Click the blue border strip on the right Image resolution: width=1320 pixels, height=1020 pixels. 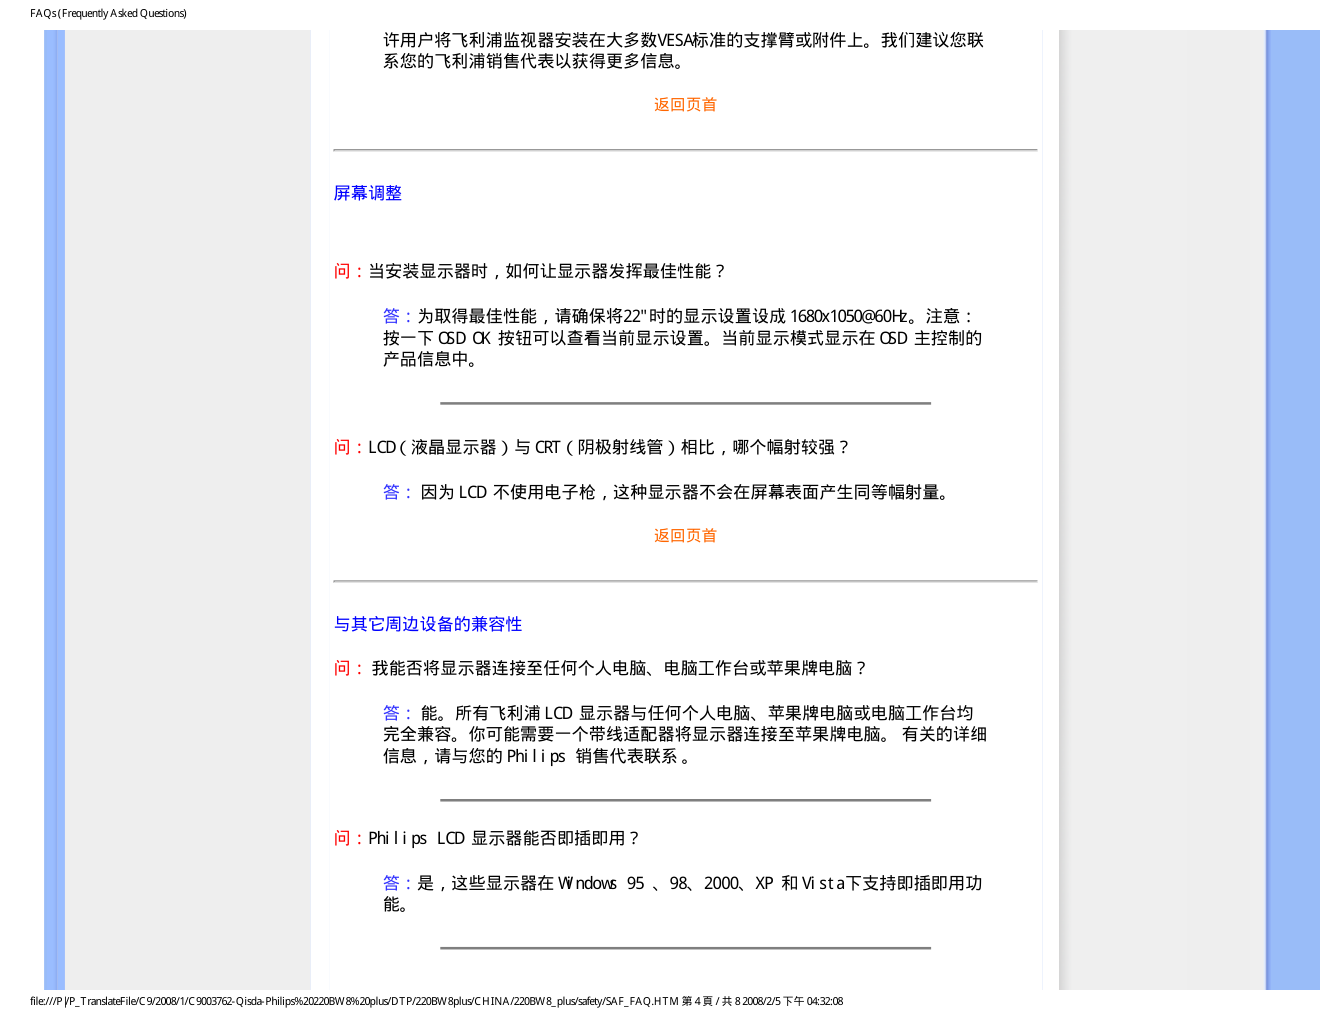click(x=1292, y=500)
